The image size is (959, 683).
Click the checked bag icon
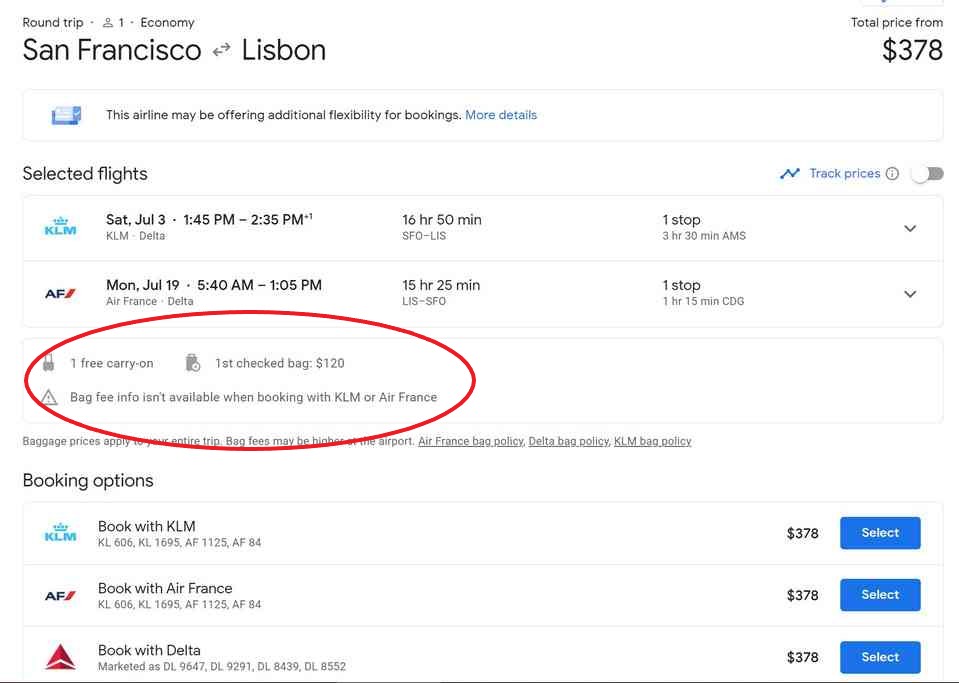[193, 363]
